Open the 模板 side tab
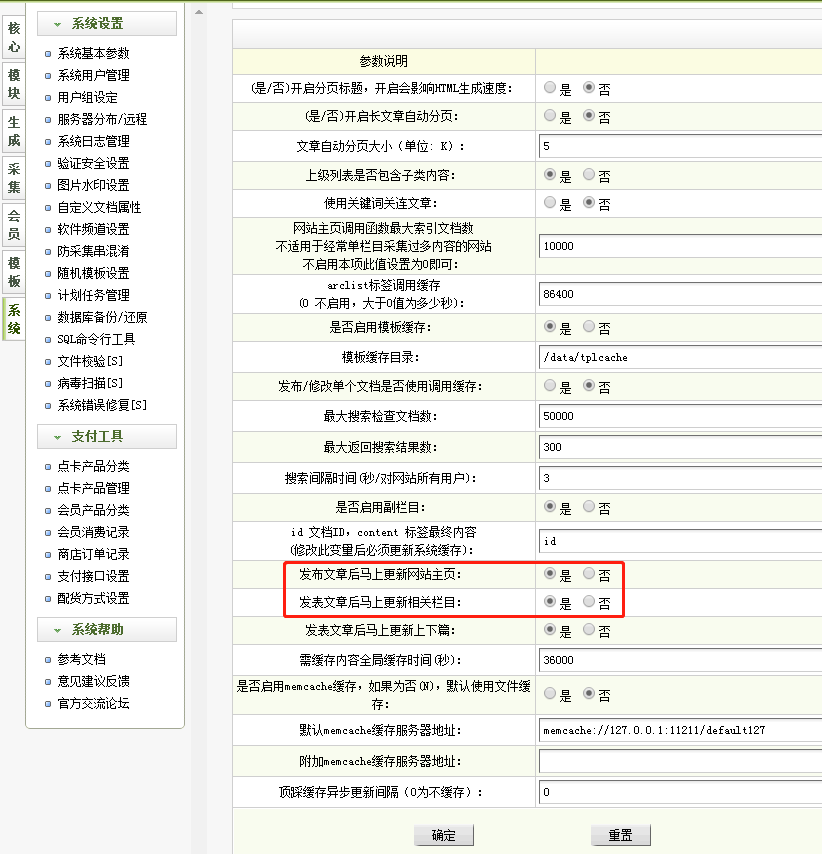 click(14, 272)
